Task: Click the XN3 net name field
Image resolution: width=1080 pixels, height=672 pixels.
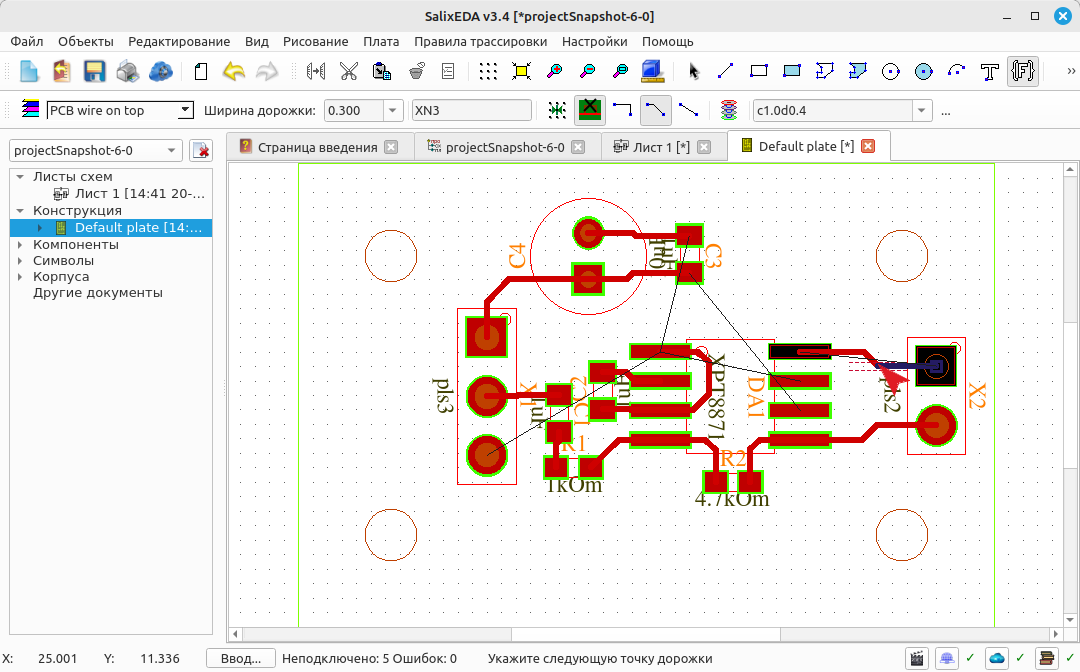Action: (472, 110)
